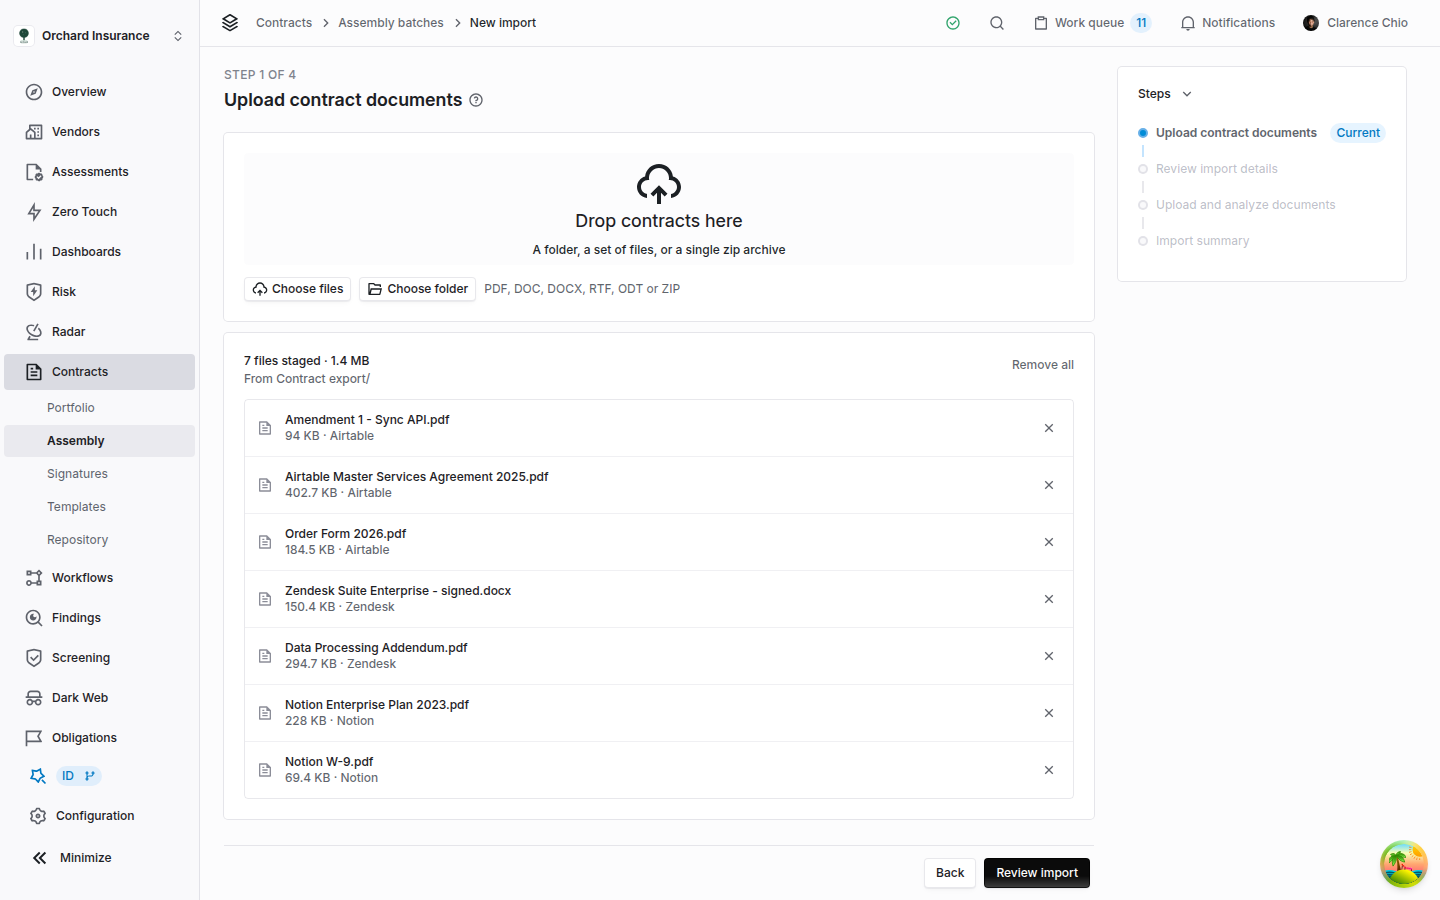
Task: Click the Zendesk Suite Enterprise - signed.docx filename
Action: click(x=398, y=591)
